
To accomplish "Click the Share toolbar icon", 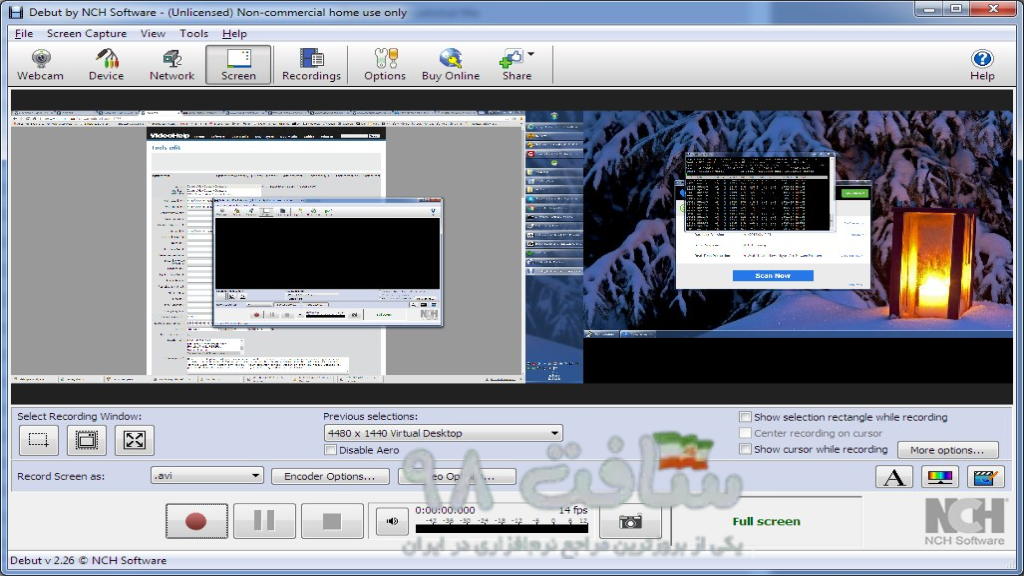I will (515, 65).
